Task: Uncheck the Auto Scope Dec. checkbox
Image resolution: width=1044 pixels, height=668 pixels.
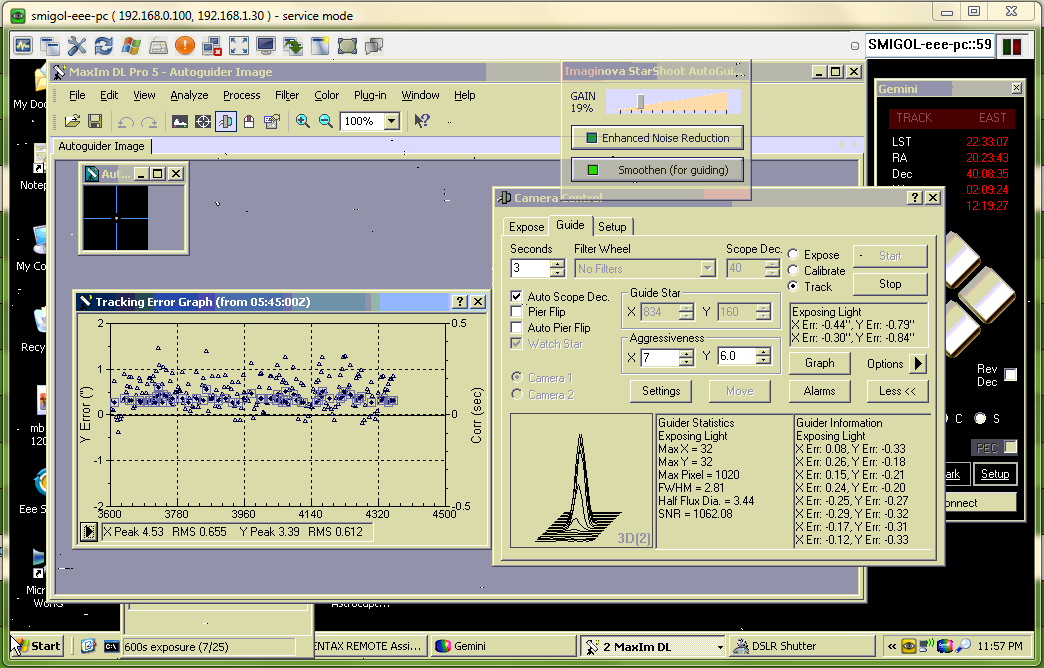Action: click(517, 297)
